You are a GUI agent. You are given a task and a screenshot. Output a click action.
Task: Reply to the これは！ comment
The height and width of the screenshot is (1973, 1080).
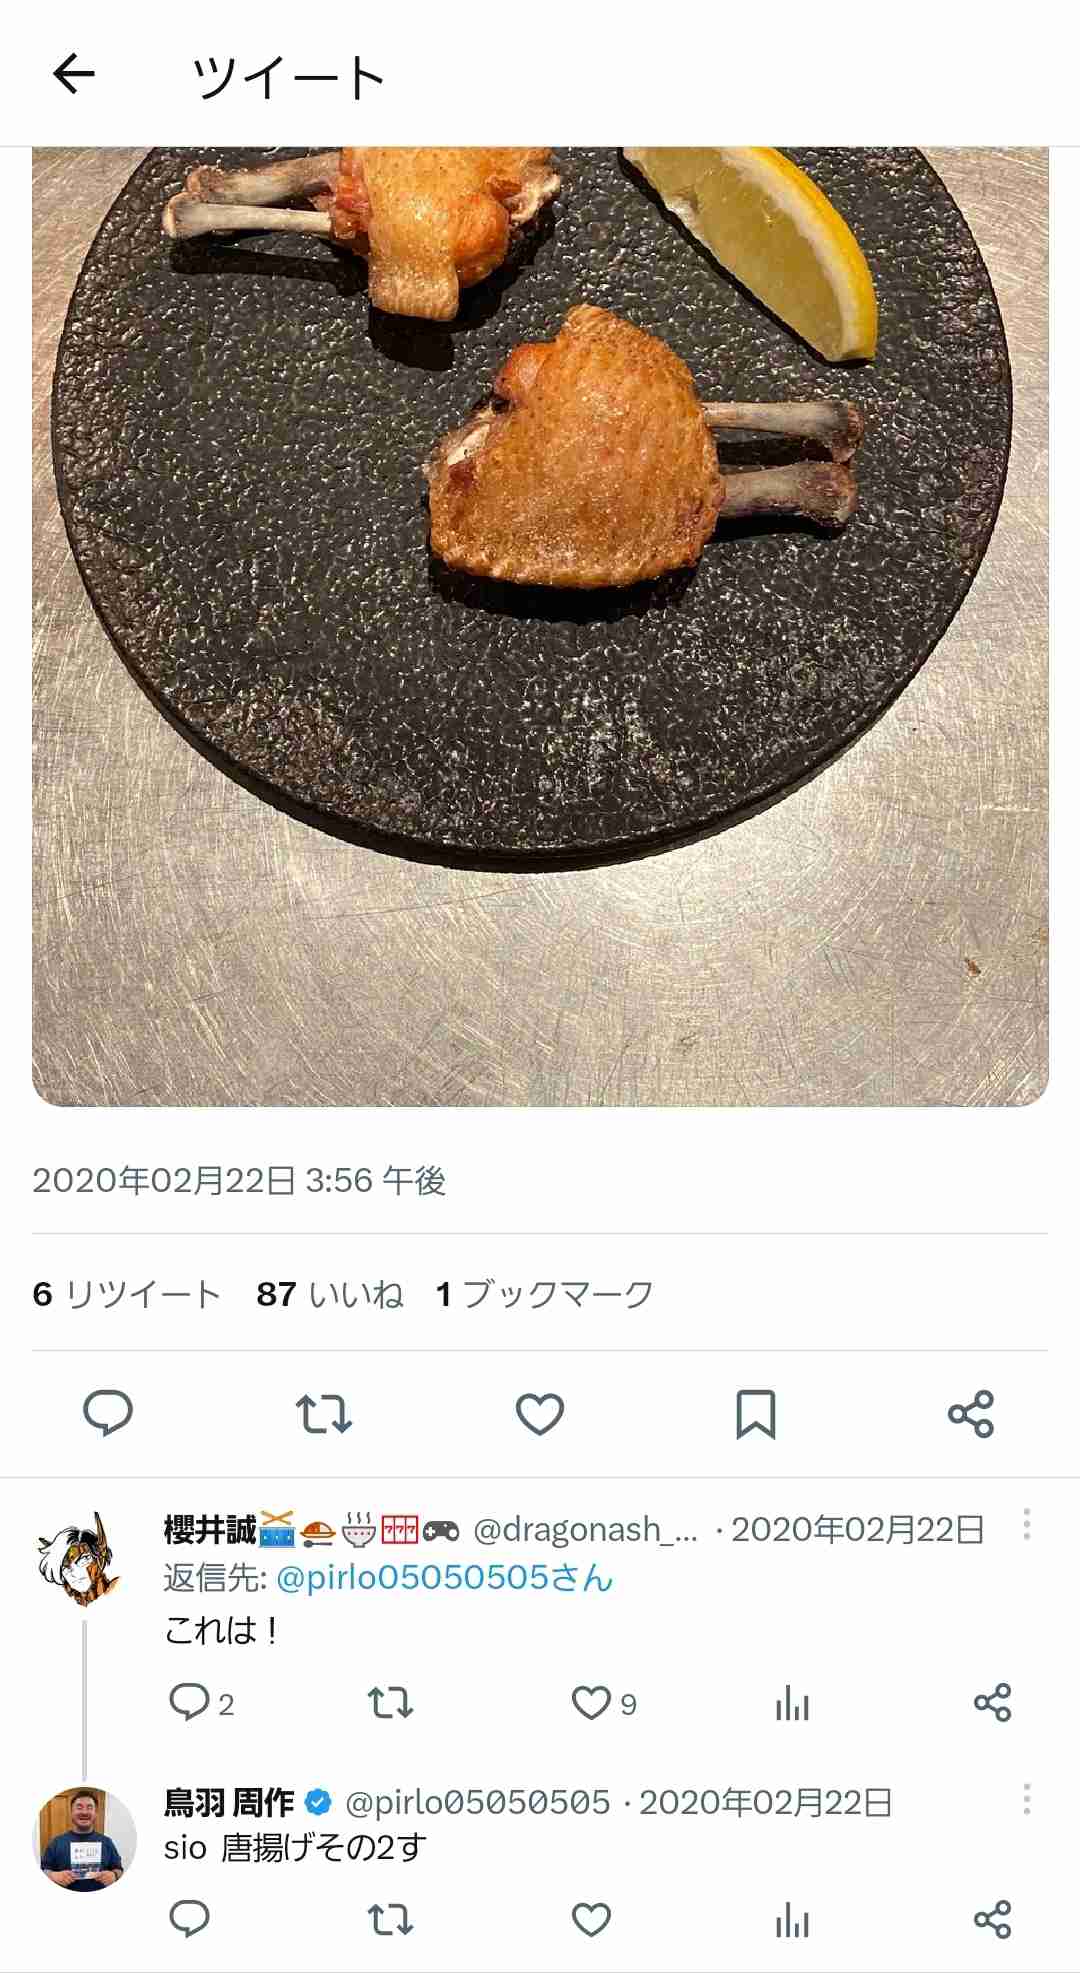click(x=189, y=1702)
